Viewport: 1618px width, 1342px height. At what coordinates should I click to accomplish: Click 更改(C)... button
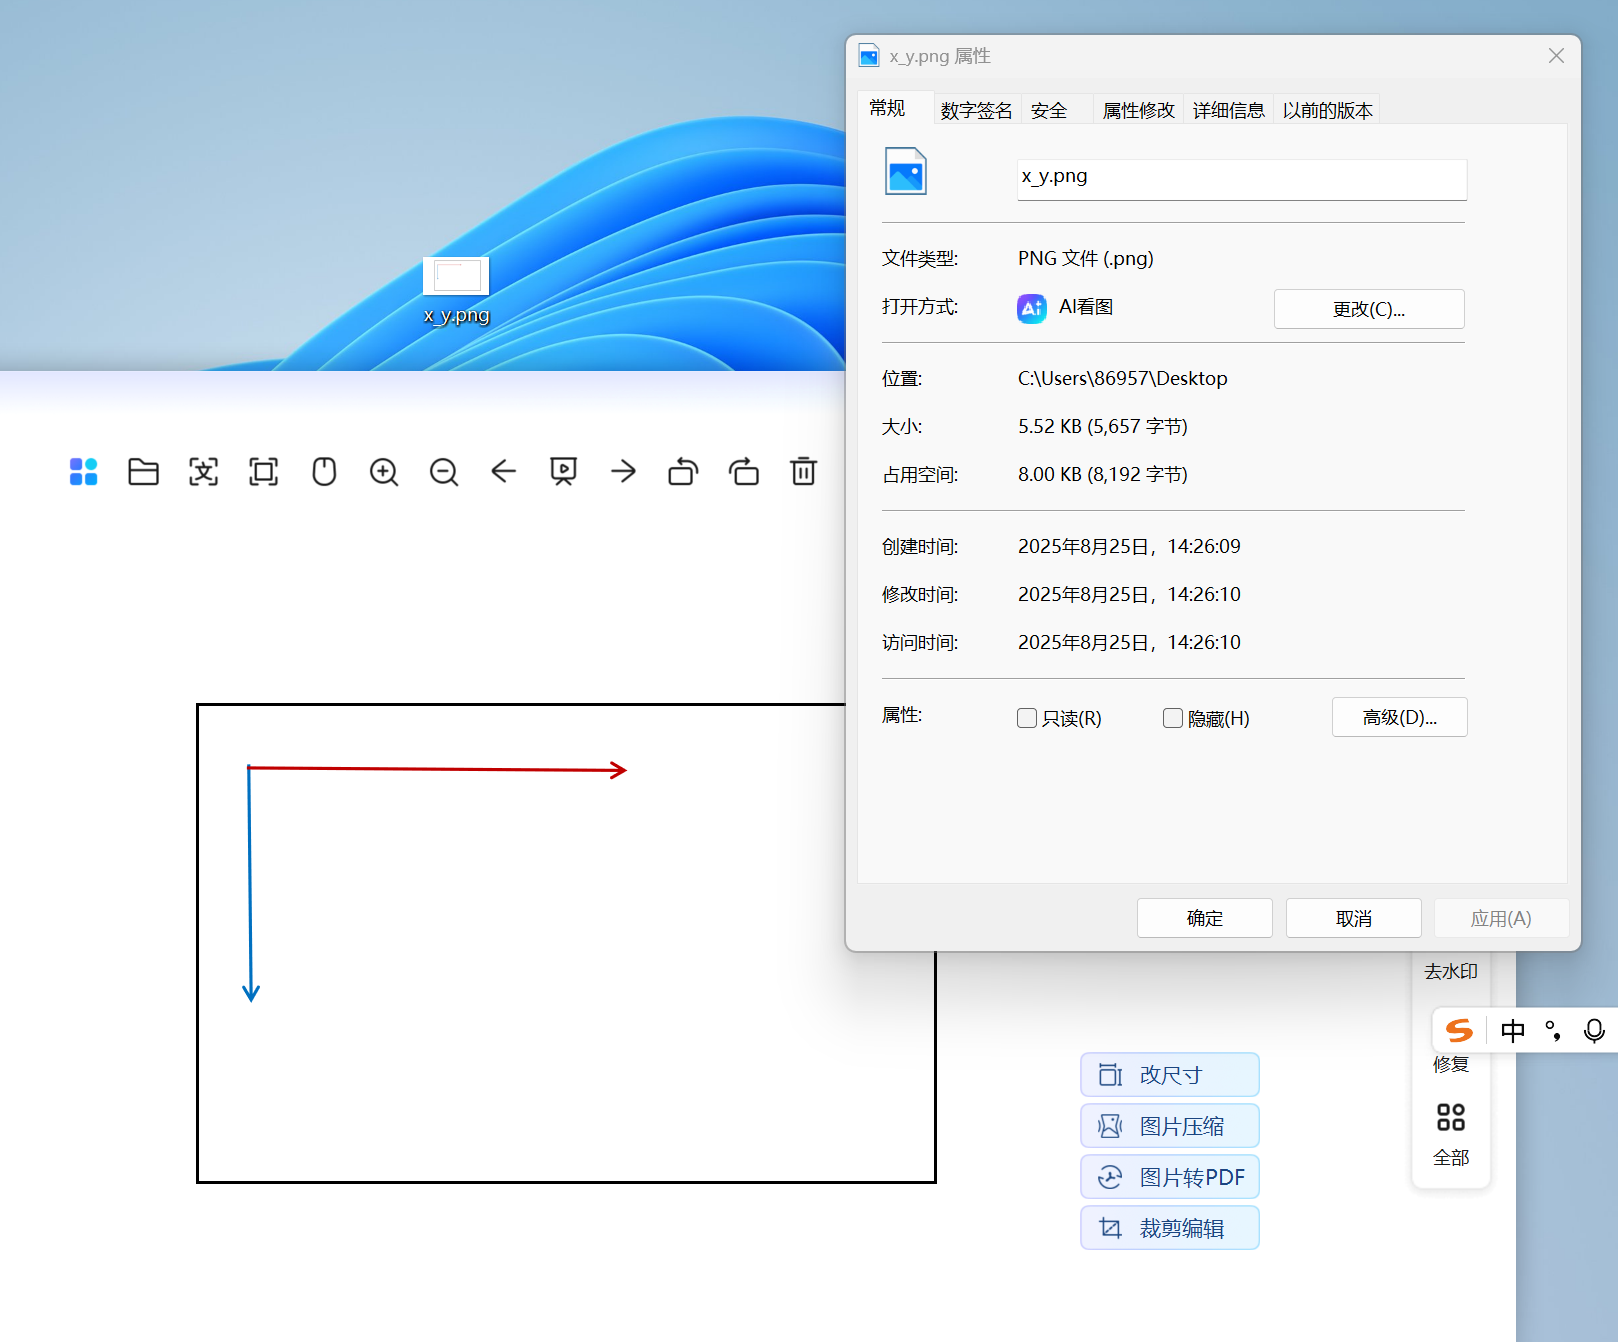(x=1369, y=309)
